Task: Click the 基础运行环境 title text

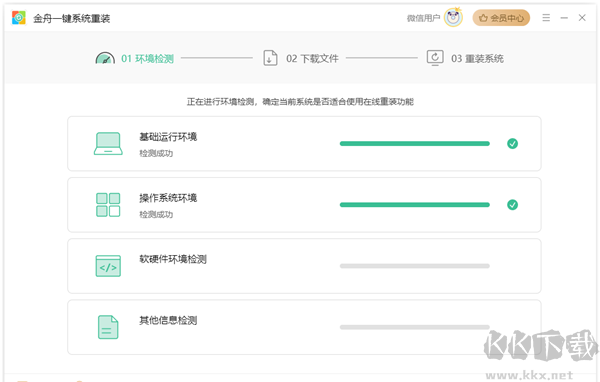Action: 168,137
